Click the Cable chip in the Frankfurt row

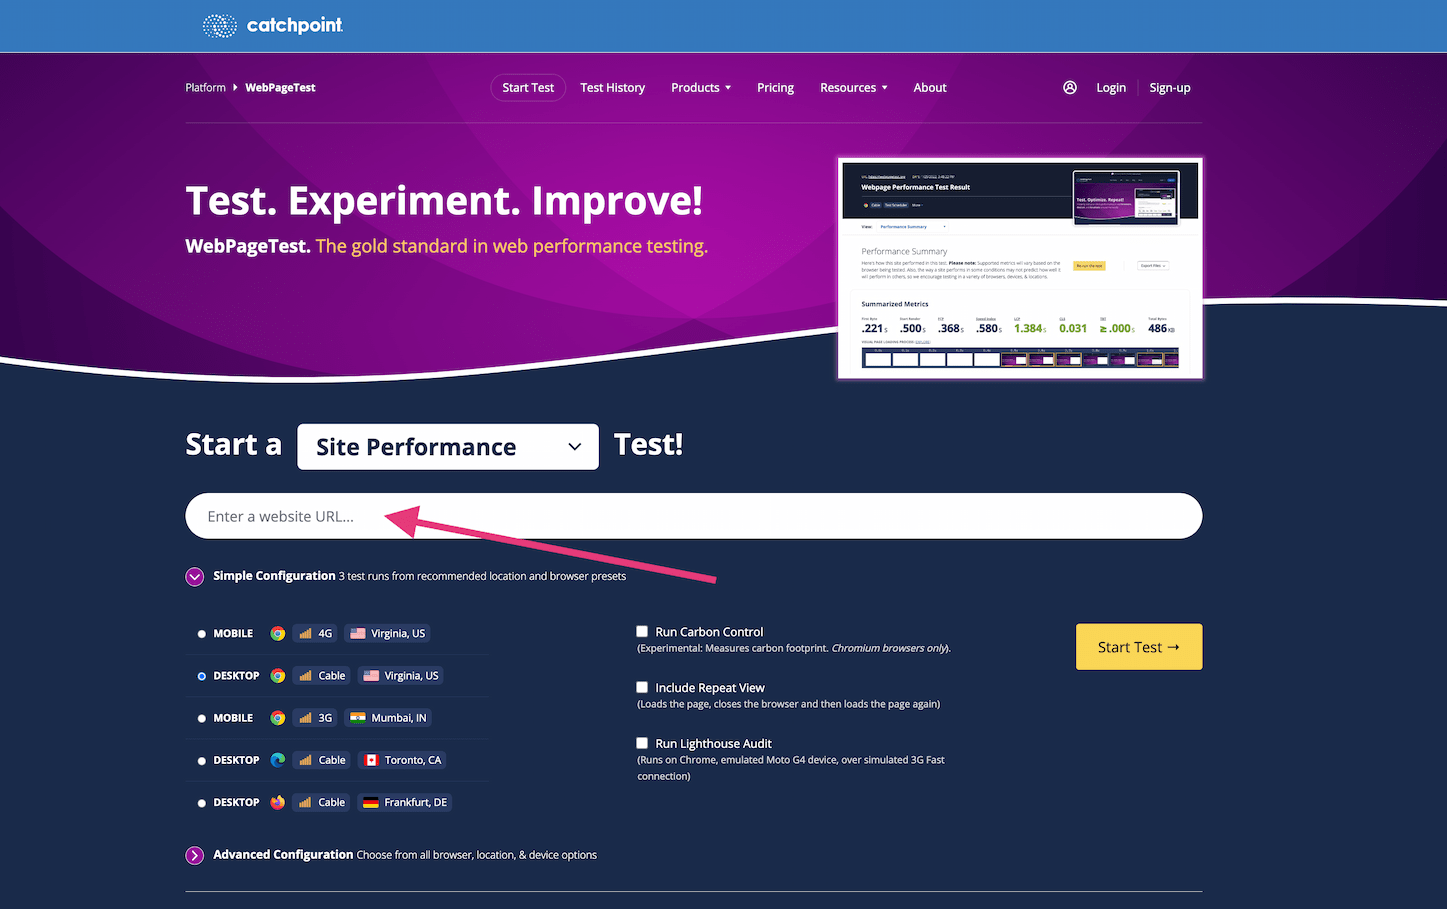322,802
